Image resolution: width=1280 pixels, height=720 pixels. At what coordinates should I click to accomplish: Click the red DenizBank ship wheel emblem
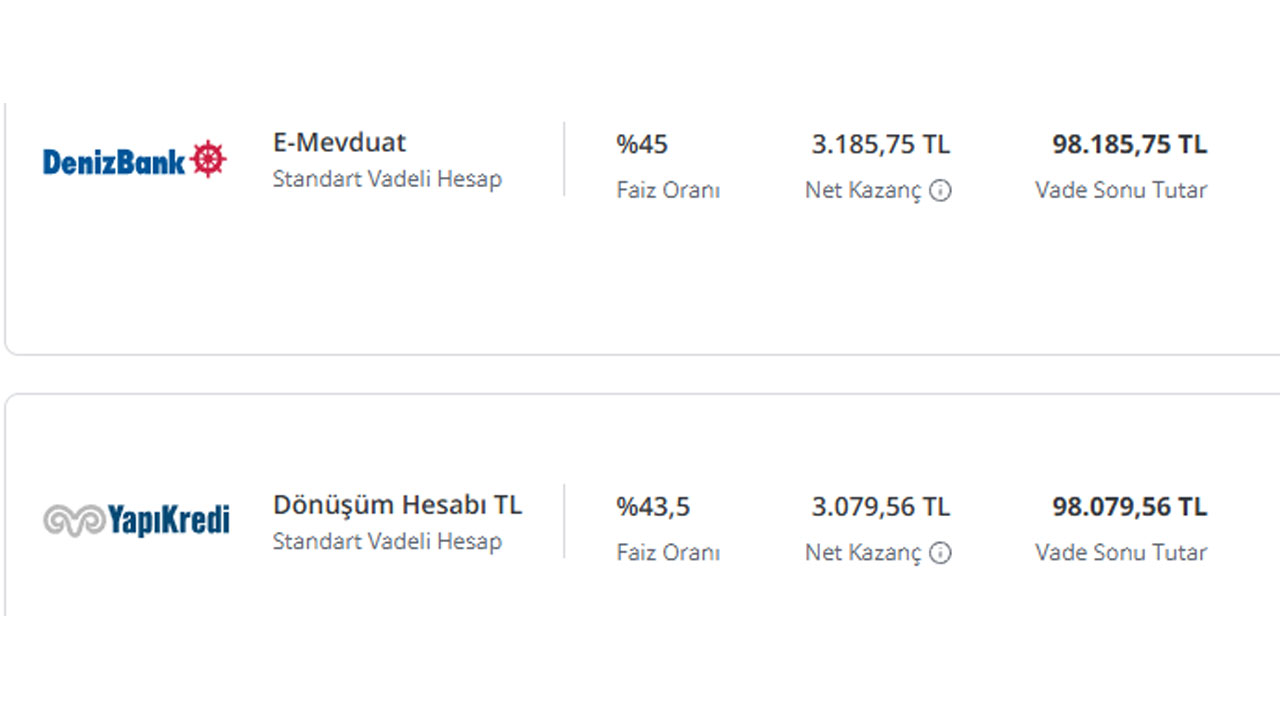(x=208, y=159)
